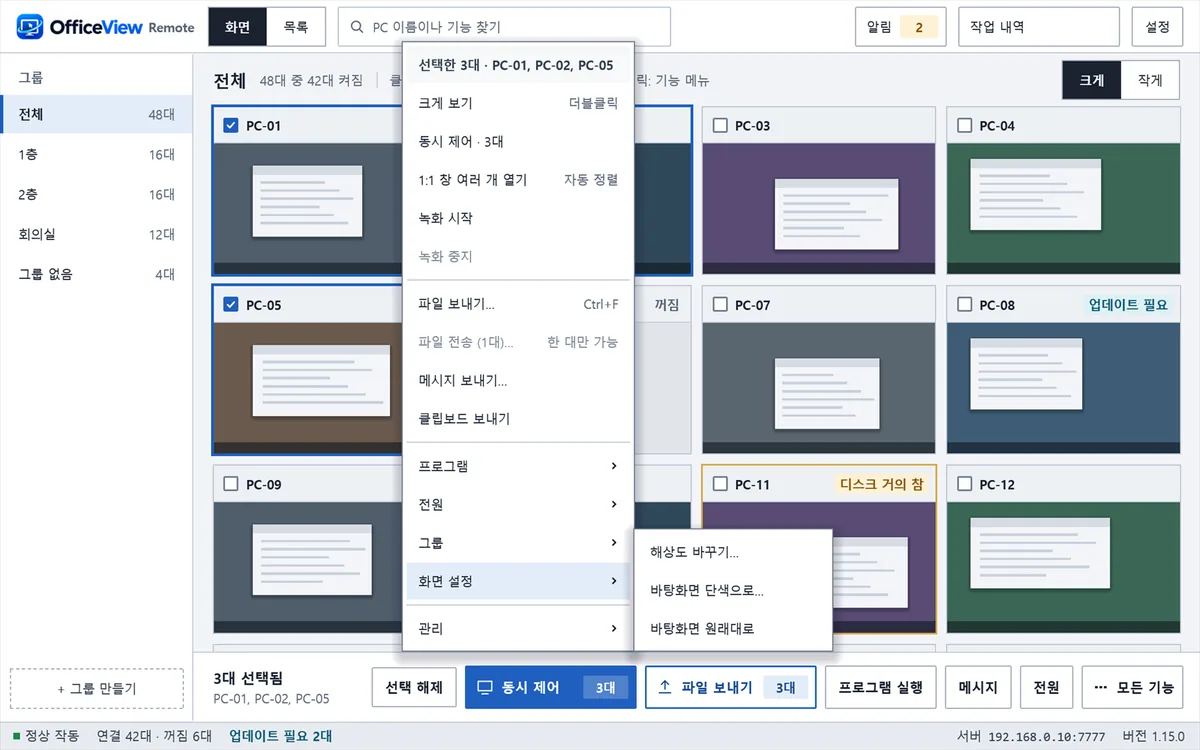
Task: Open the PC-04 screen thumbnail
Action: [1063, 209]
